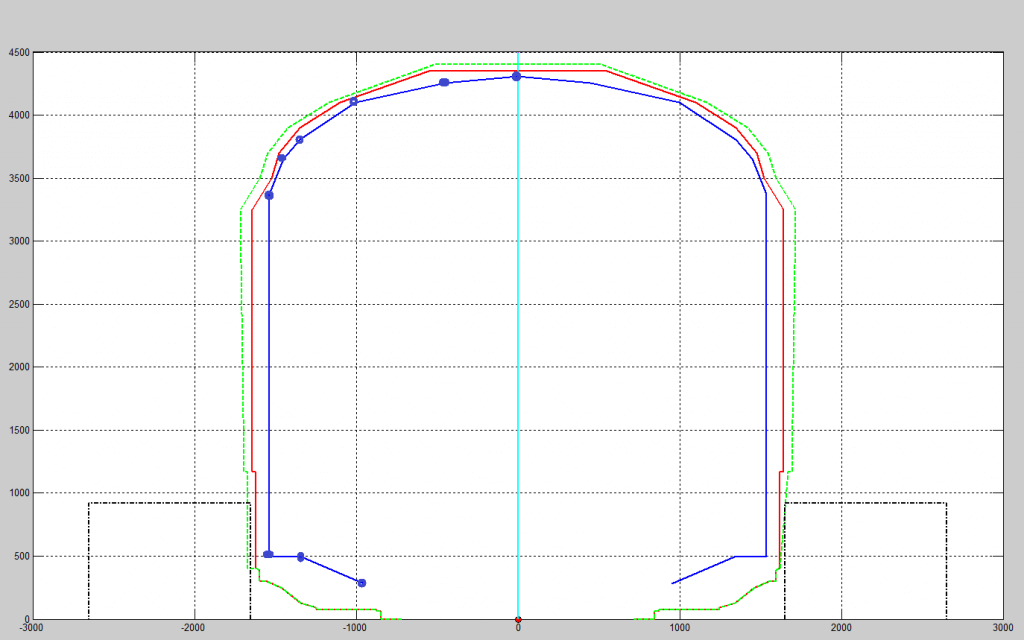The image size is (1024, 640).
Task: Click blue marker at bottom-left corner of blue profile
Action: pyautogui.click(x=268, y=554)
